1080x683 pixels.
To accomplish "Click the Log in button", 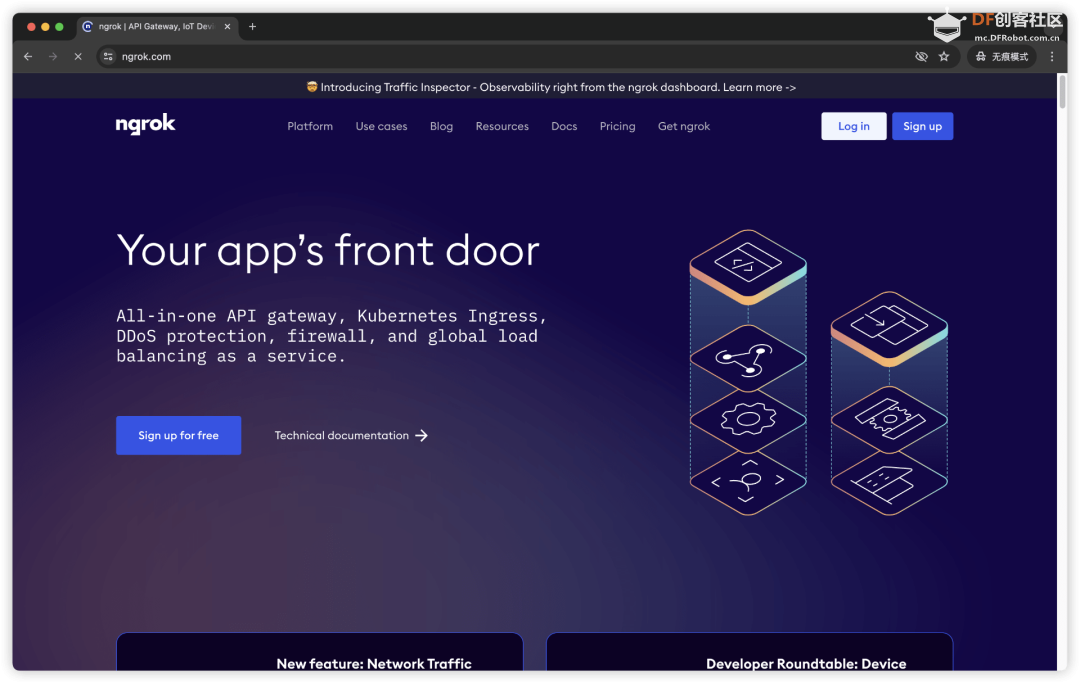I will [x=853, y=126].
